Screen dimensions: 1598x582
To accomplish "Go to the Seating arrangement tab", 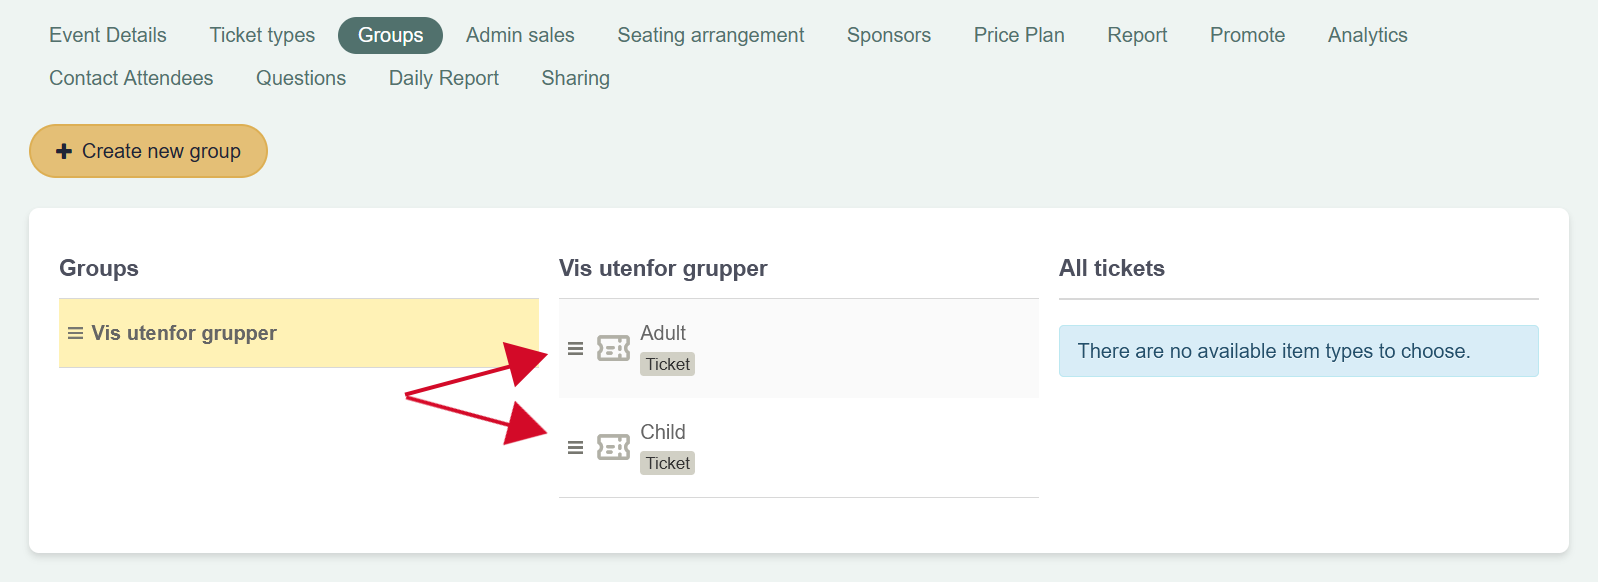I will coord(710,35).
